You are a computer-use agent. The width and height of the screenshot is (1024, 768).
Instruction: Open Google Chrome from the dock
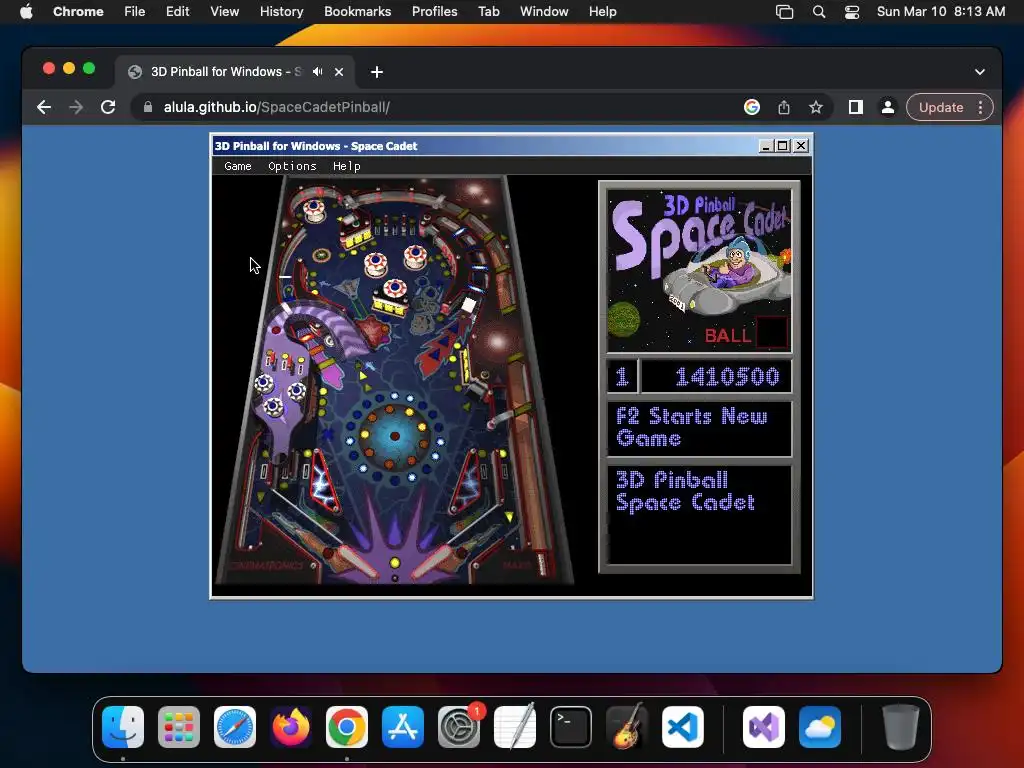[x=347, y=727]
